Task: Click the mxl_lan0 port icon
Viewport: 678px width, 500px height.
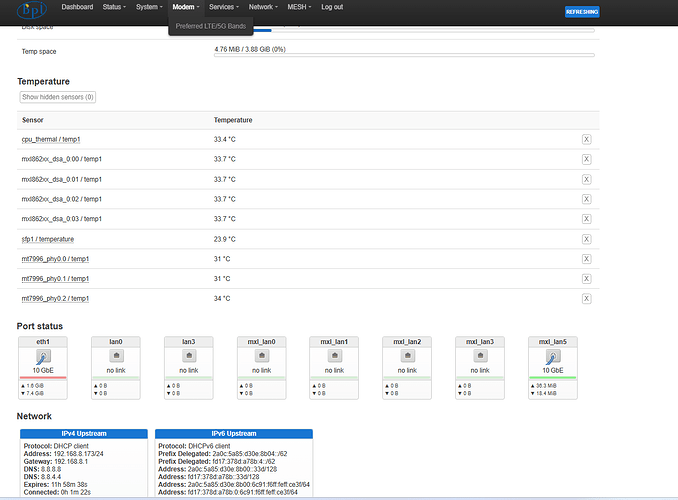Action: click(261, 357)
